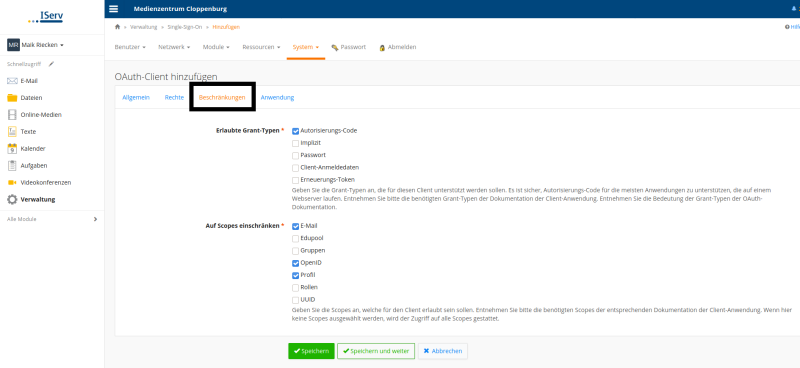Screen dimensions: 800x368
Task: Toggle OpenID scope checkbox
Action: point(295,263)
